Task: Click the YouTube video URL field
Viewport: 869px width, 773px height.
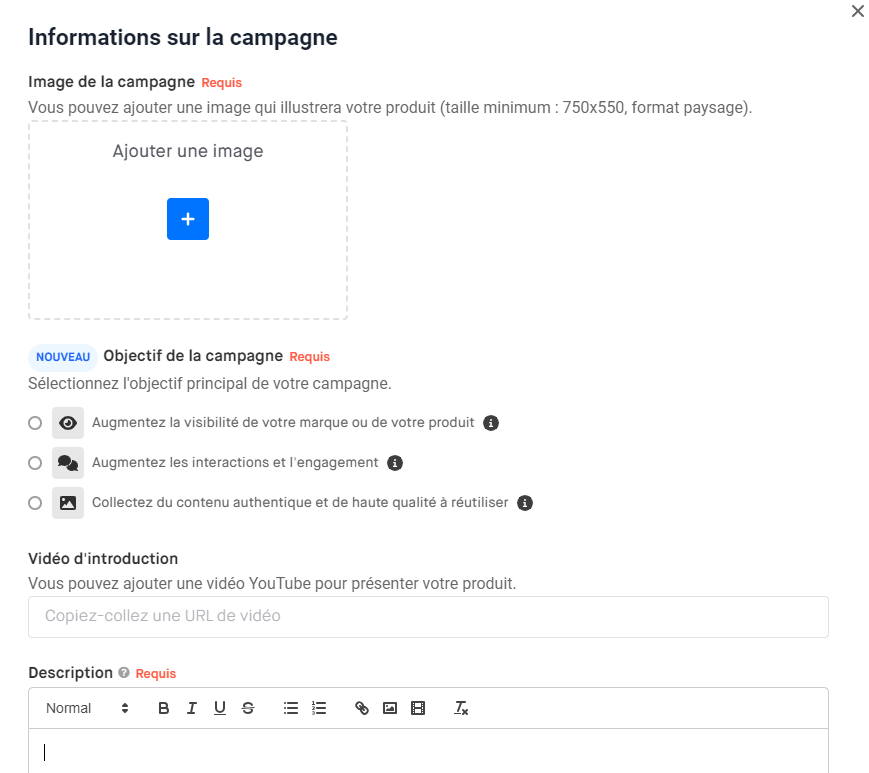Action: [x=428, y=617]
